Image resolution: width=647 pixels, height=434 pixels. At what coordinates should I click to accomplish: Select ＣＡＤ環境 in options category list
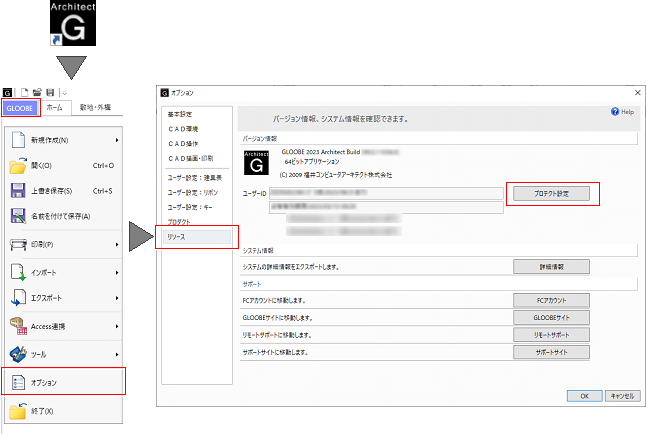click(x=183, y=129)
